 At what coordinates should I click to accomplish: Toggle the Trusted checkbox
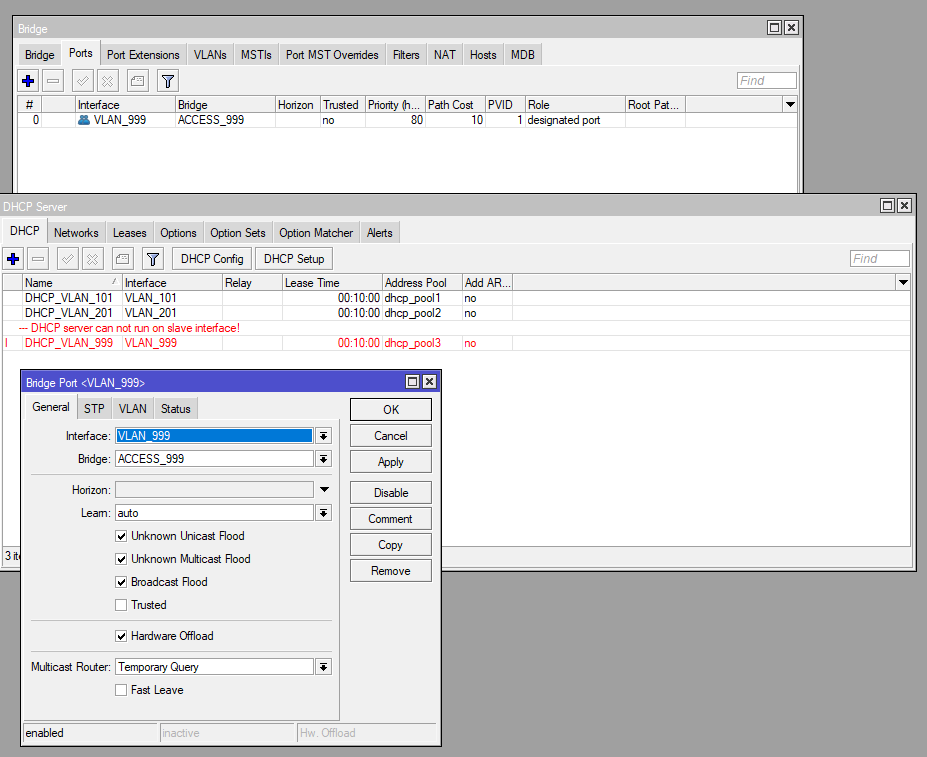tap(121, 605)
